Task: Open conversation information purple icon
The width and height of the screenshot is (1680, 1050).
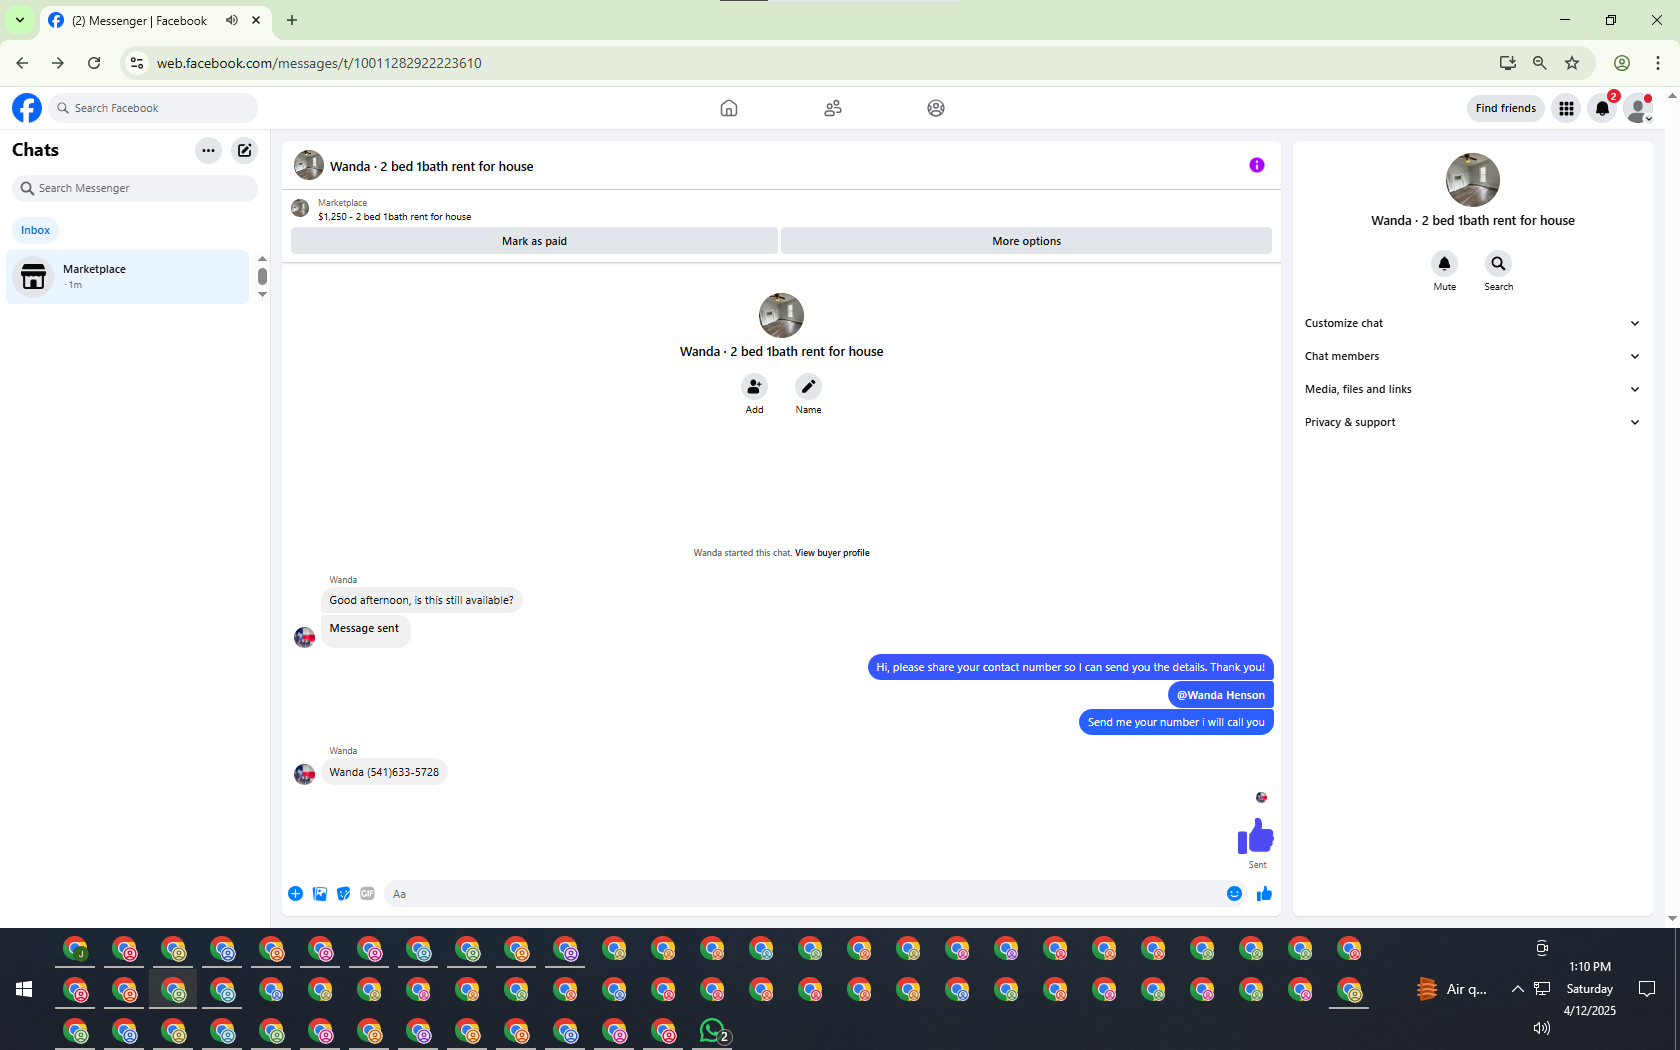Action: [x=1257, y=165]
